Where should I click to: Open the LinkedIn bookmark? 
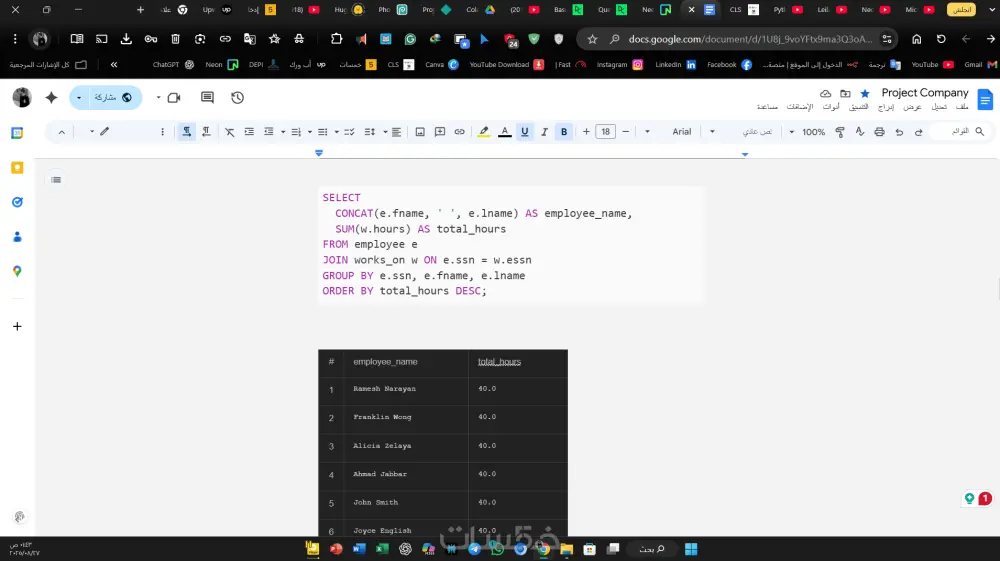tap(675, 64)
